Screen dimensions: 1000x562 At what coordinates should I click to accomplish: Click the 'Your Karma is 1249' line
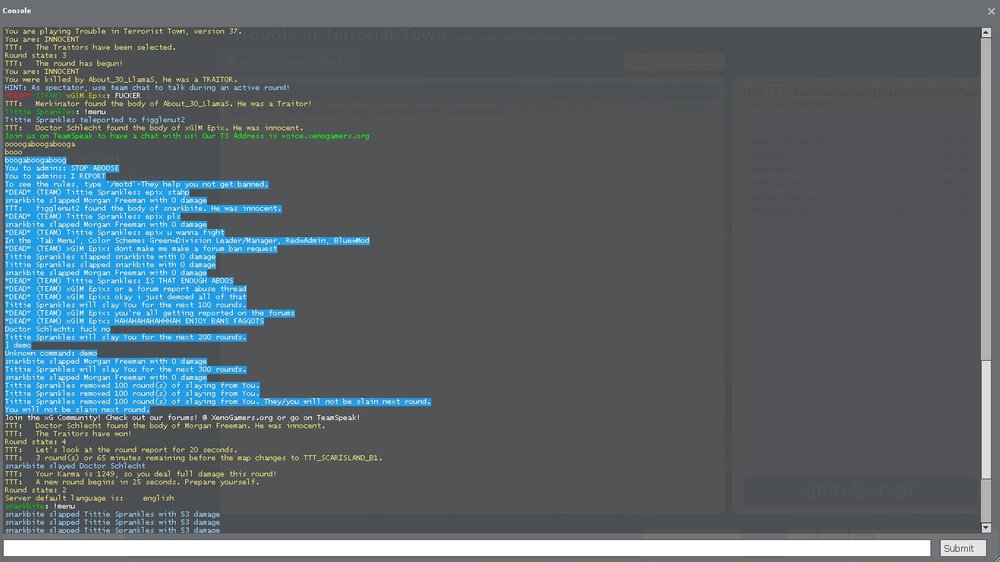[141, 474]
